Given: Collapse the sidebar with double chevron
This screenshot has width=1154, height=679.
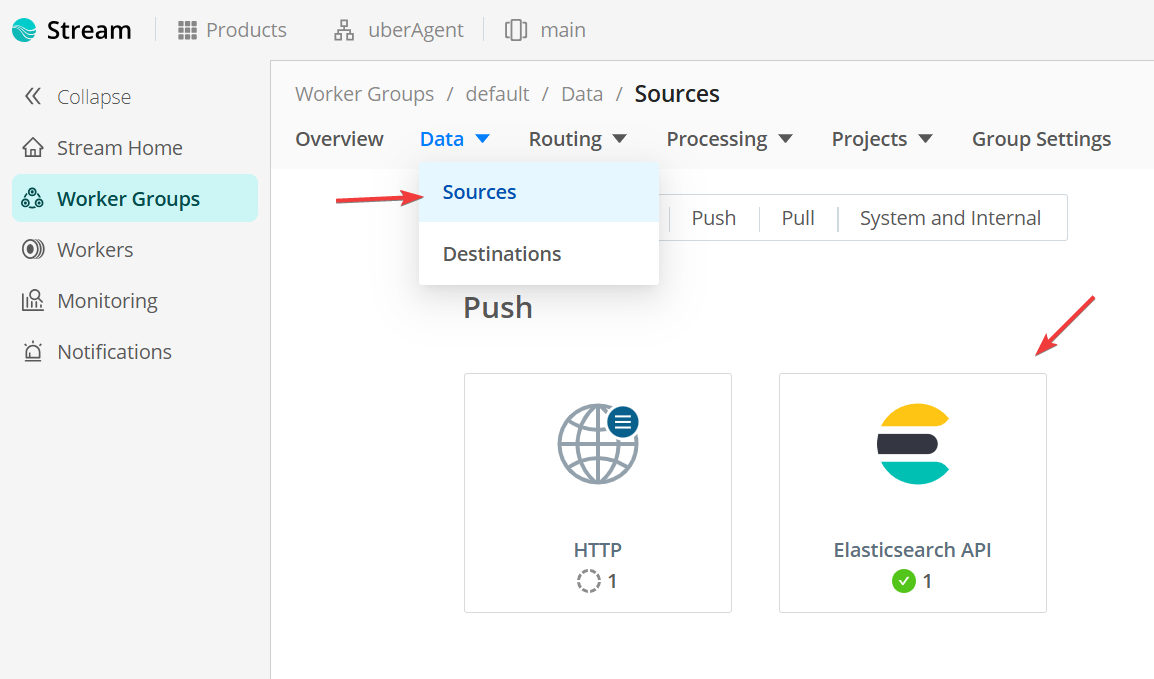Looking at the screenshot, I should [34, 97].
